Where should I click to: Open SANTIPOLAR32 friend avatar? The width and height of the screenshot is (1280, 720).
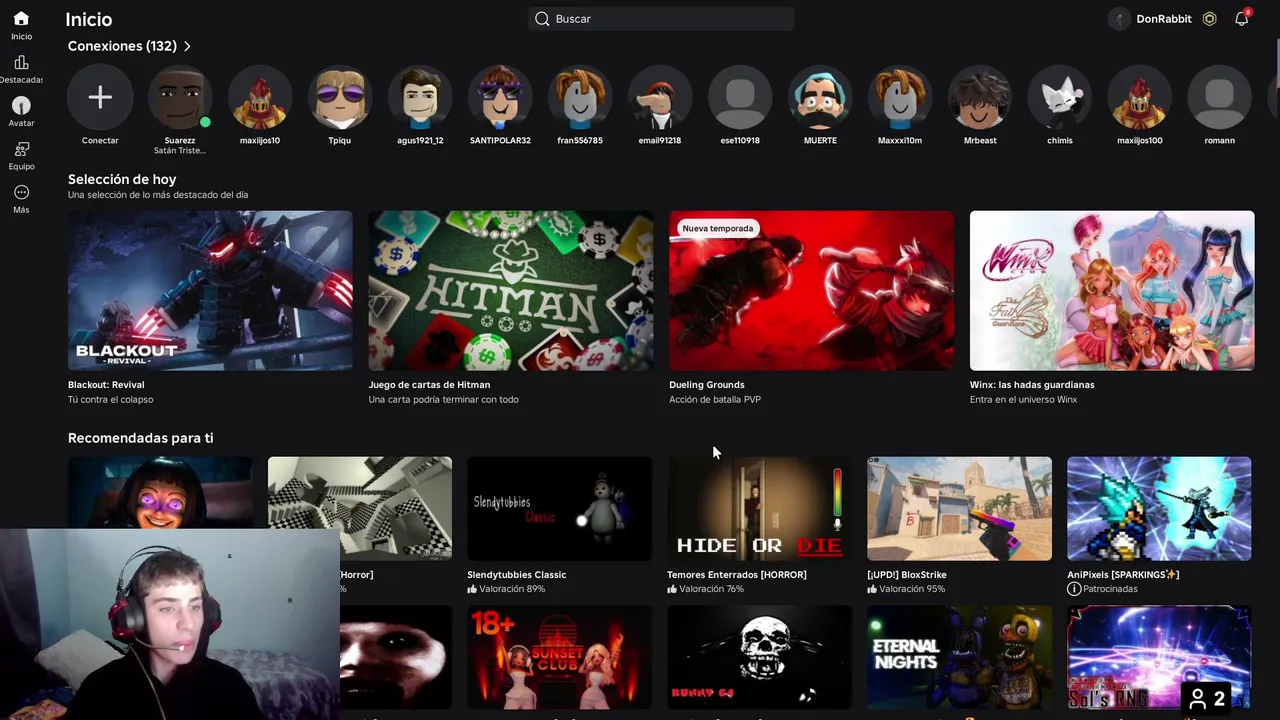(500, 98)
